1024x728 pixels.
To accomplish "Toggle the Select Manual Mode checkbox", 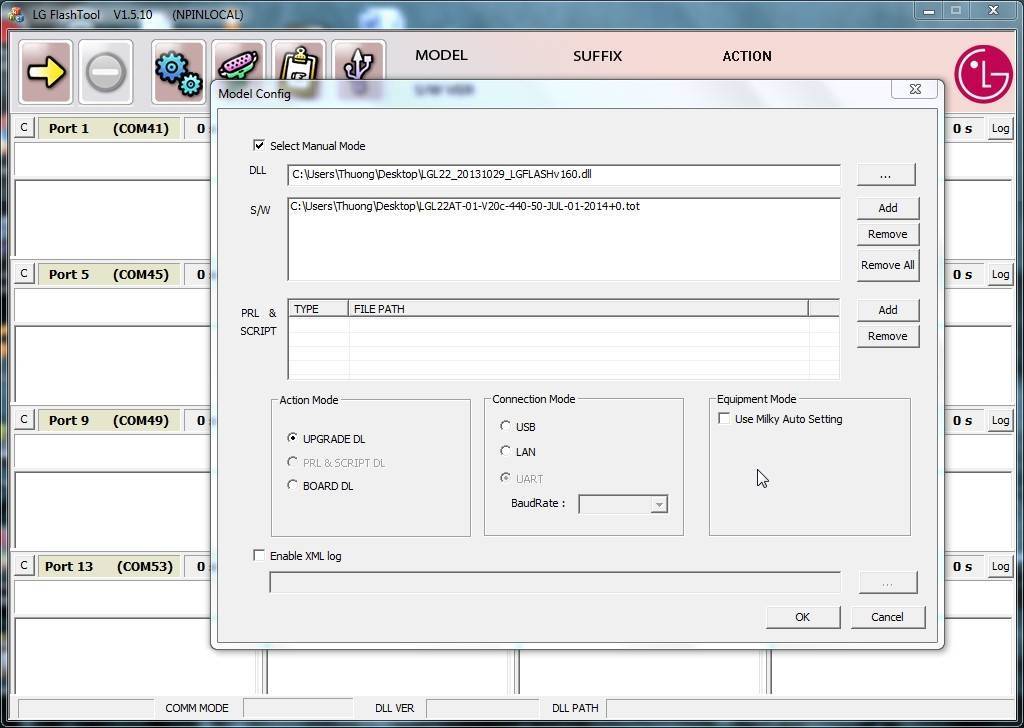I will pos(259,145).
